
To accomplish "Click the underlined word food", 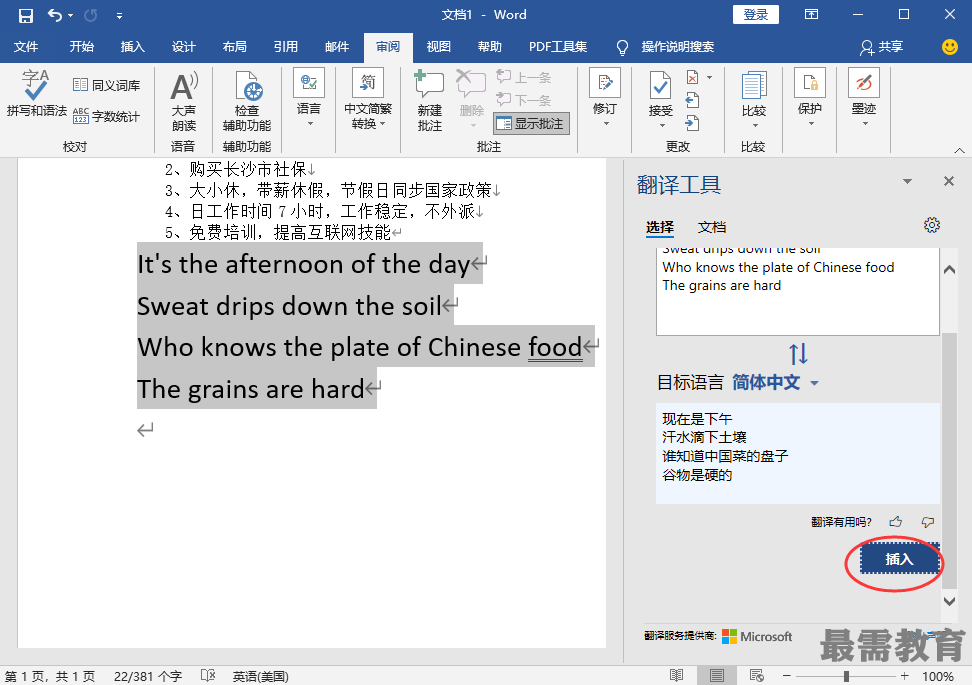I will click(x=555, y=347).
